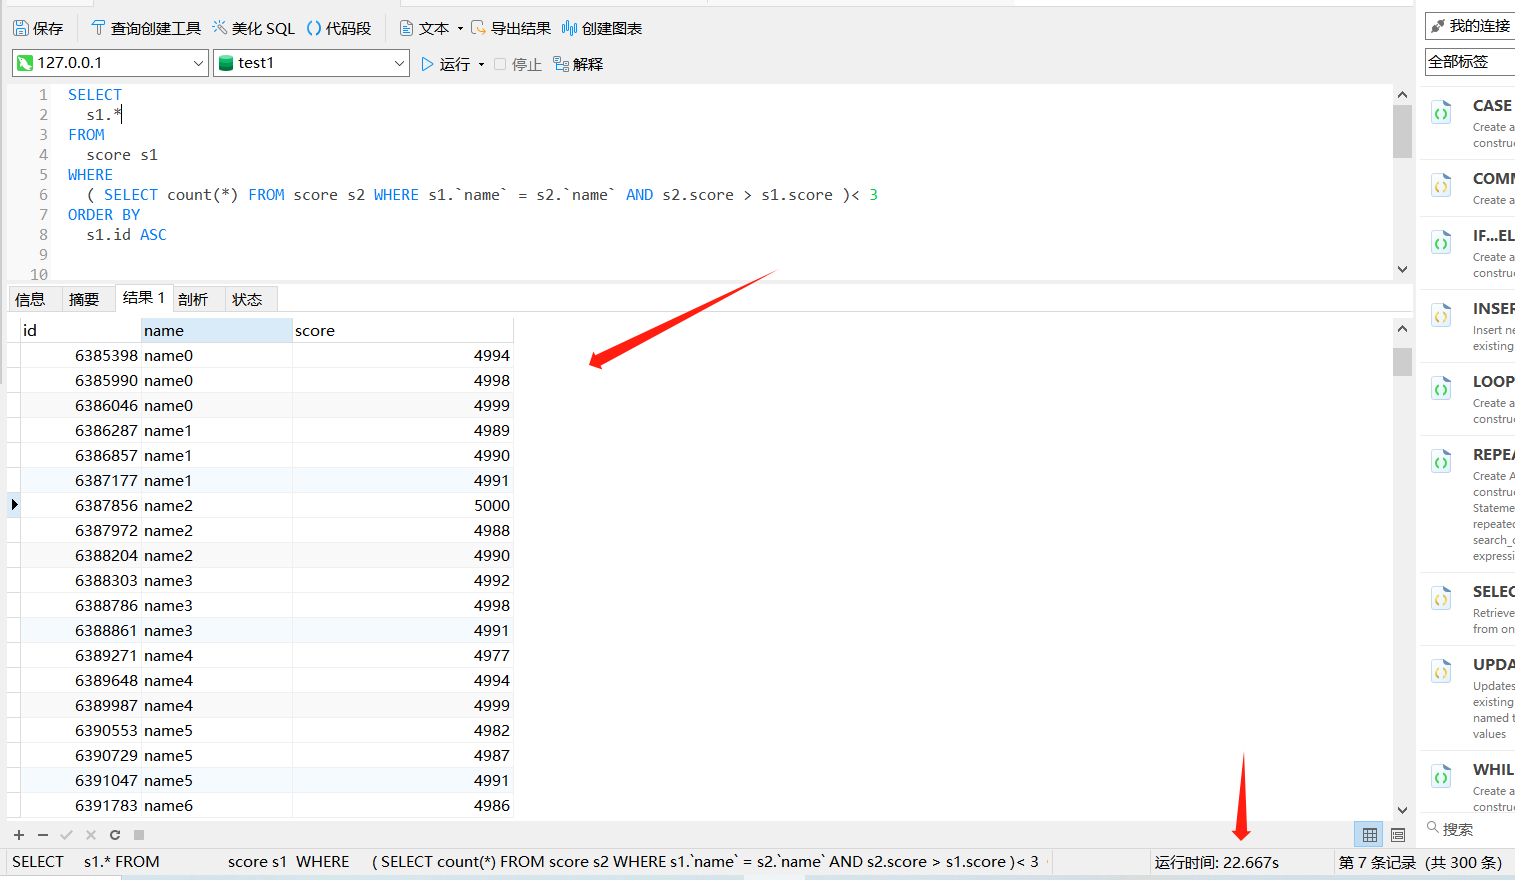Select the LOOP code snippet

point(1469,399)
